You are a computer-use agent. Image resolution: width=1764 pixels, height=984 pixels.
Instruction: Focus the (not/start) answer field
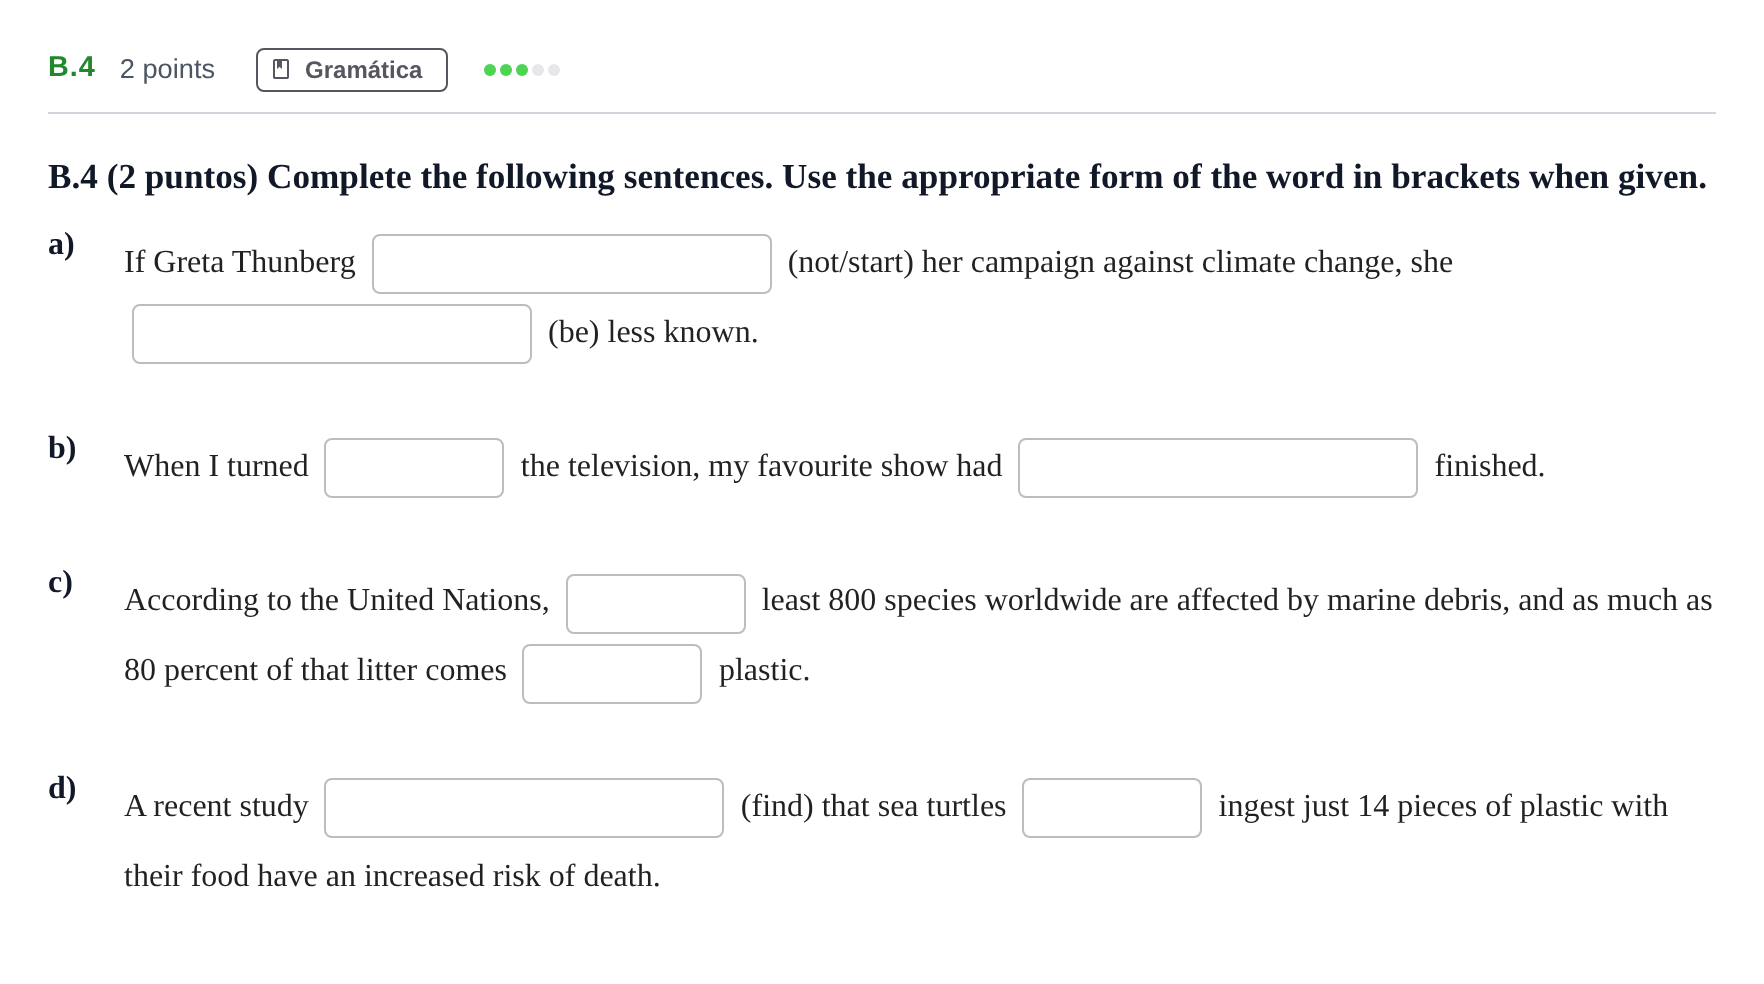click(x=572, y=264)
